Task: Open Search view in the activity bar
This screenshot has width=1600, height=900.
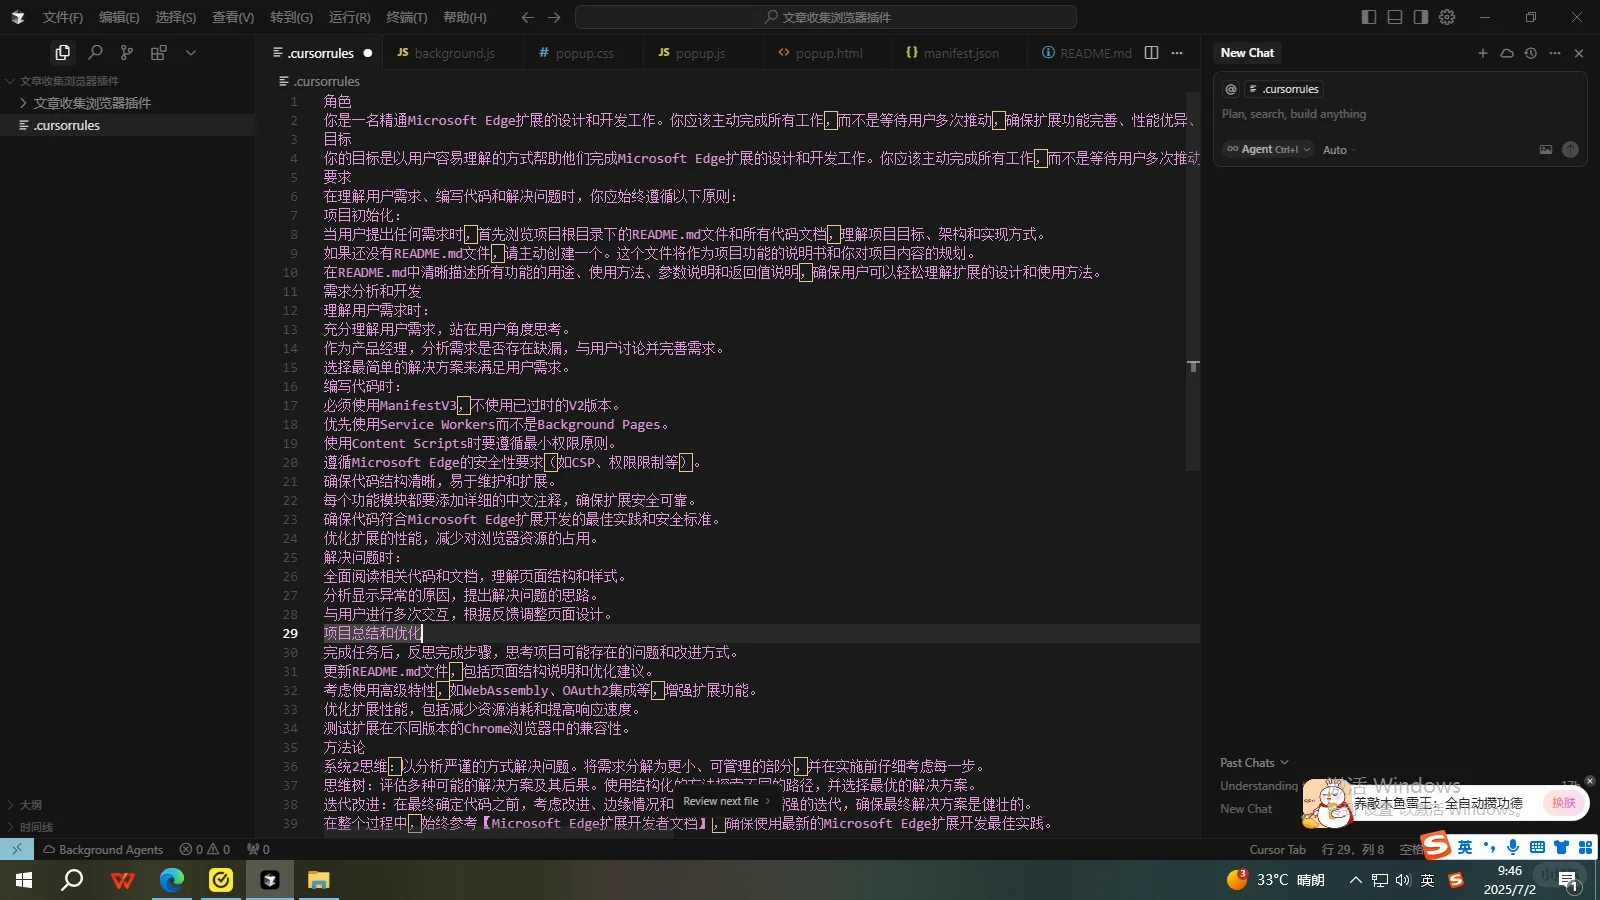Action: (96, 52)
